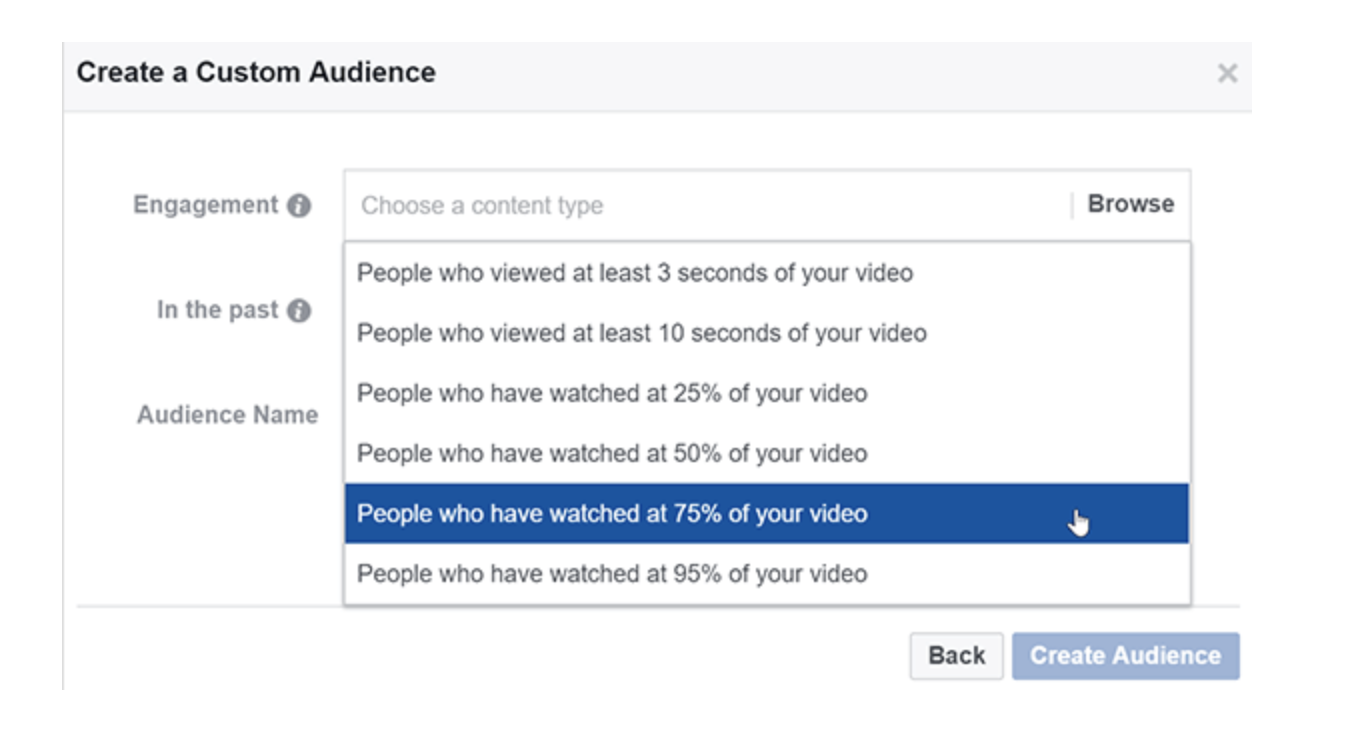Click the Create a Custom Audience title
The image size is (1356, 734).
pyautogui.click(x=256, y=72)
